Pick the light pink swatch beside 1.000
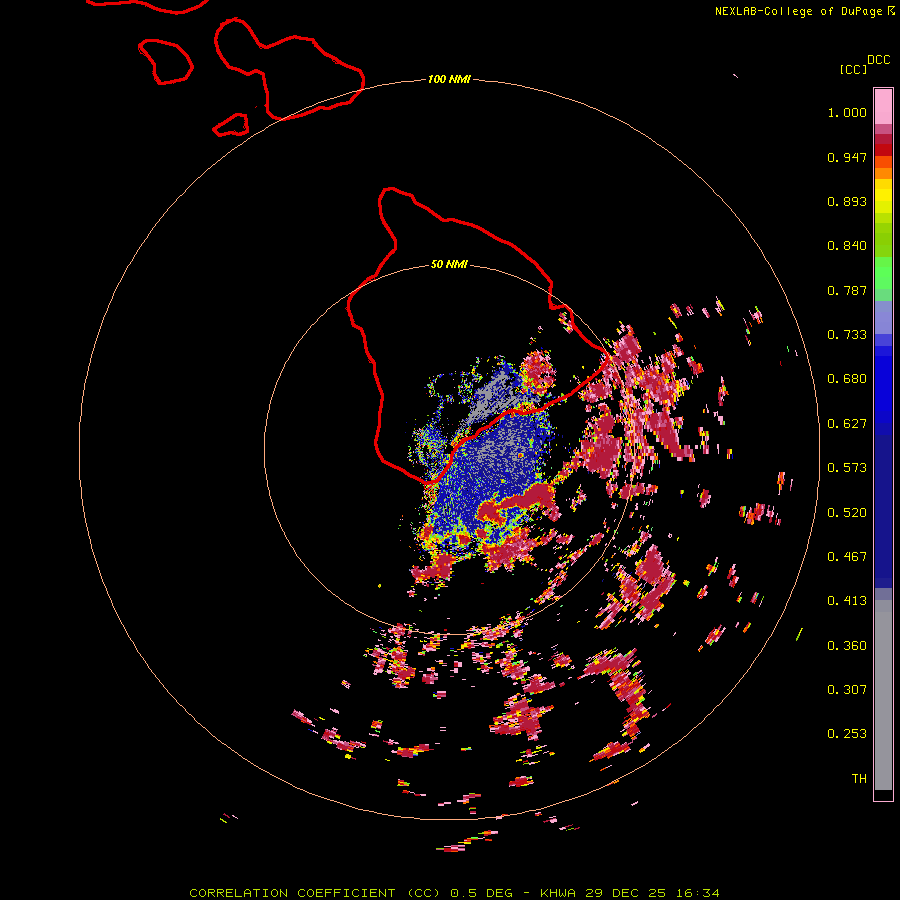The image size is (900, 900). click(x=883, y=107)
